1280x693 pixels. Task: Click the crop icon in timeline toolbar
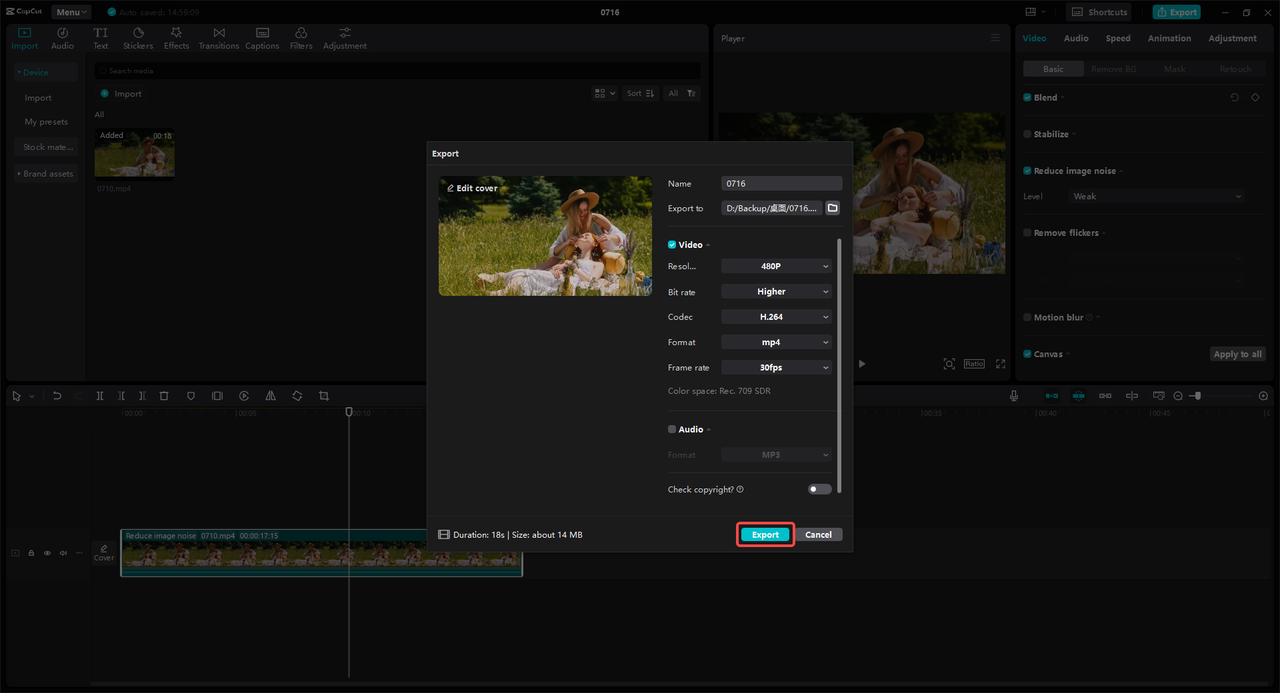324,396
